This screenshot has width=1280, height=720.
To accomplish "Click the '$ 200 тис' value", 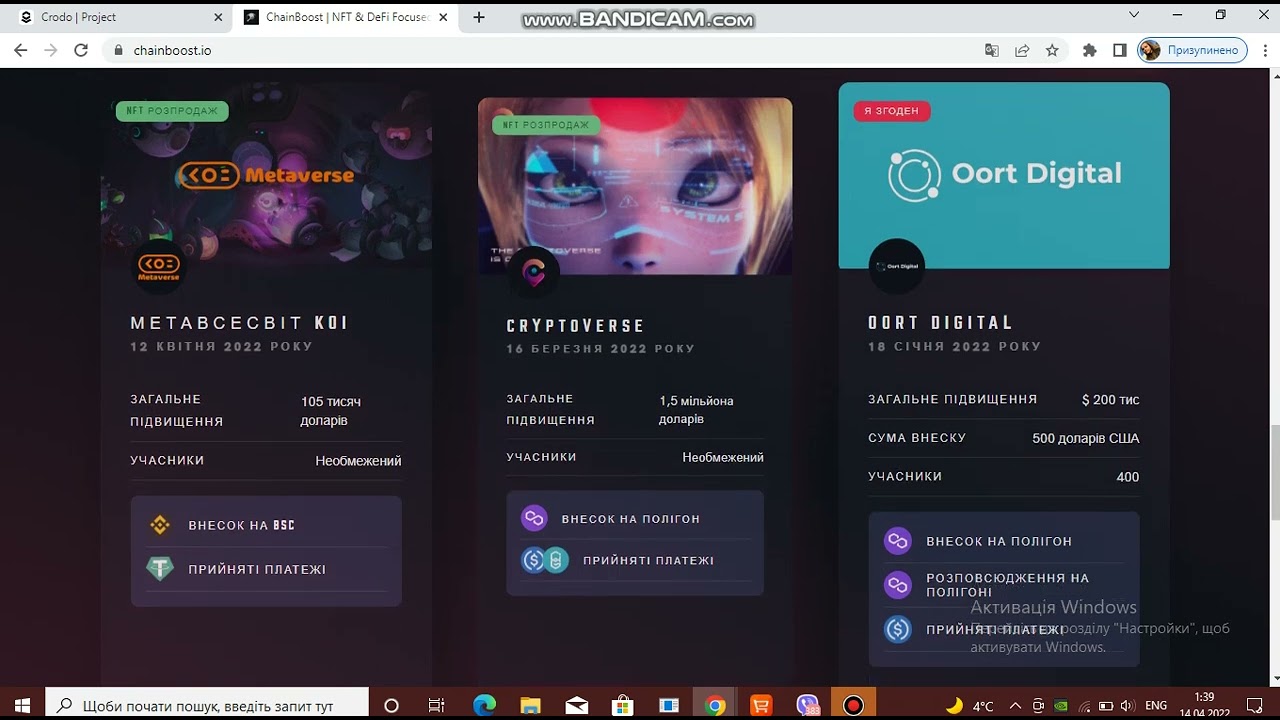I will pos(1110,400).
